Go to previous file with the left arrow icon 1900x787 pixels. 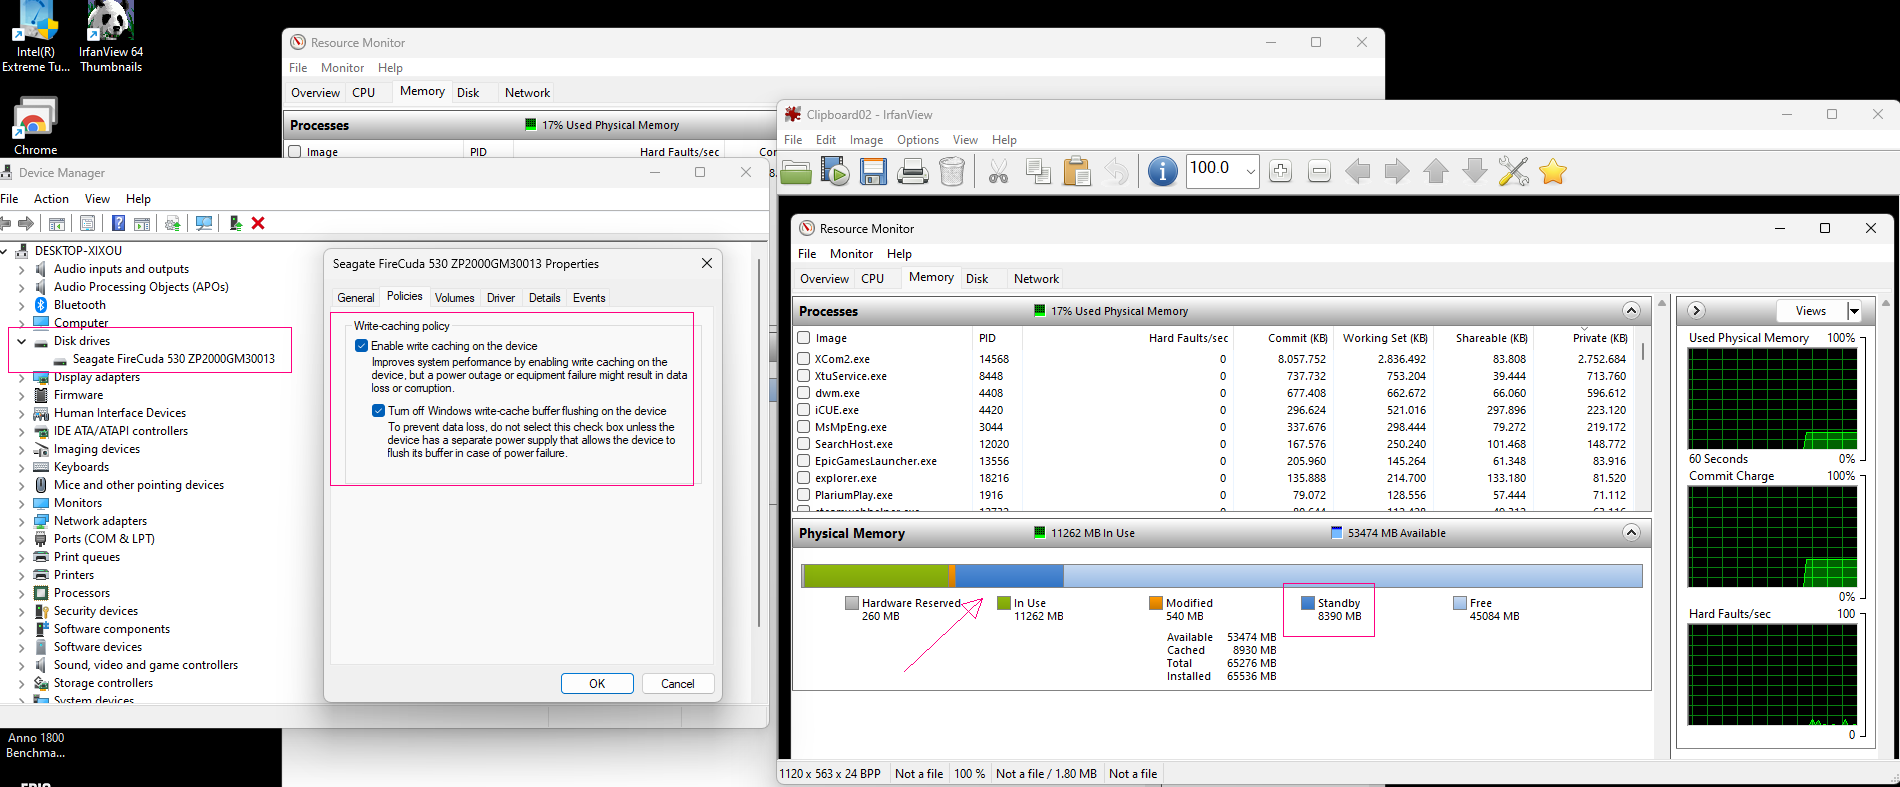[x=1358, y=171]
